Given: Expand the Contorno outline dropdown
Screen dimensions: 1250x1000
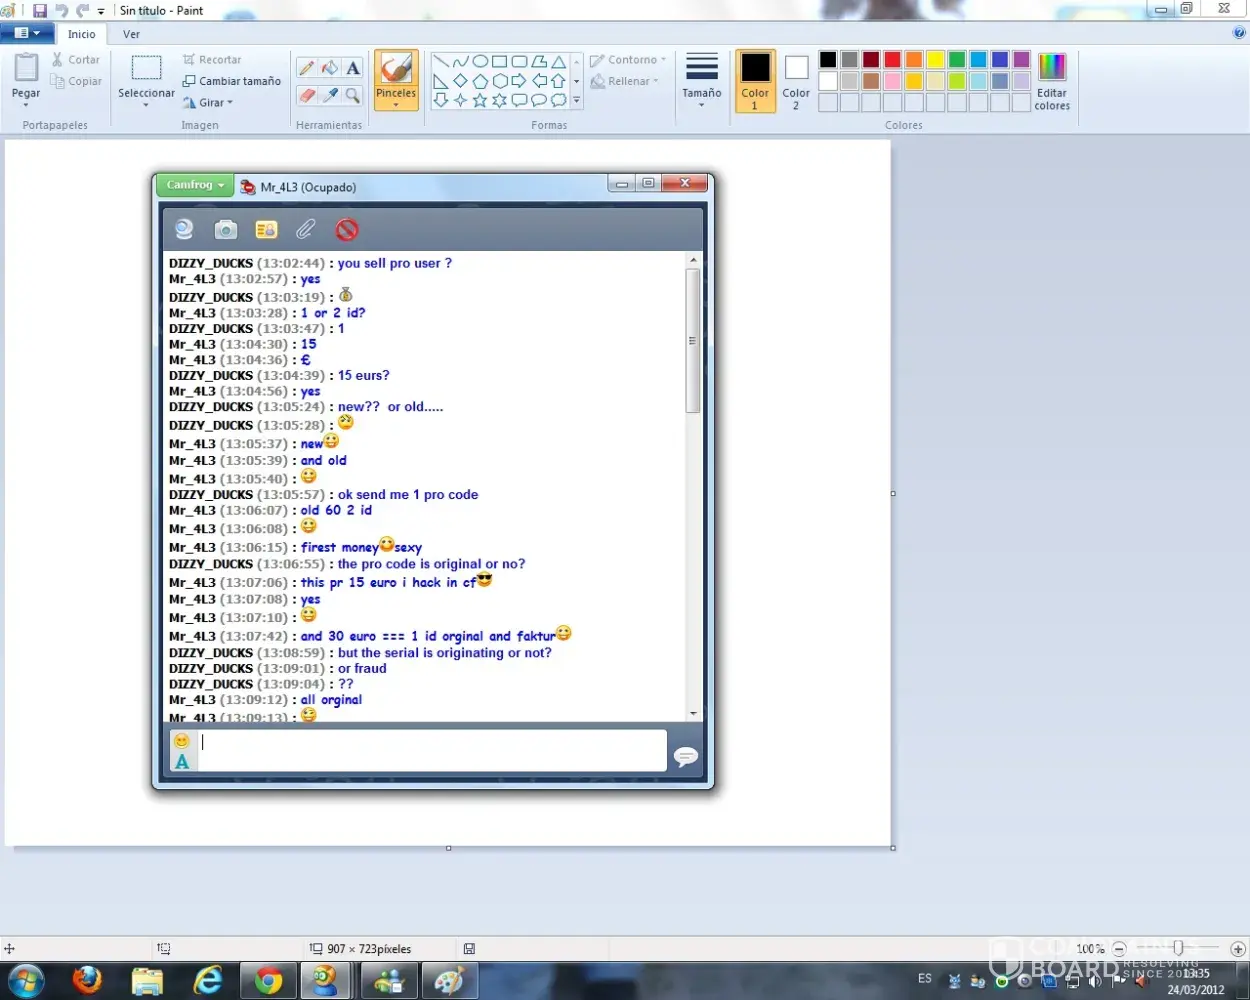Looking at the screenshot, I should 628,60.
